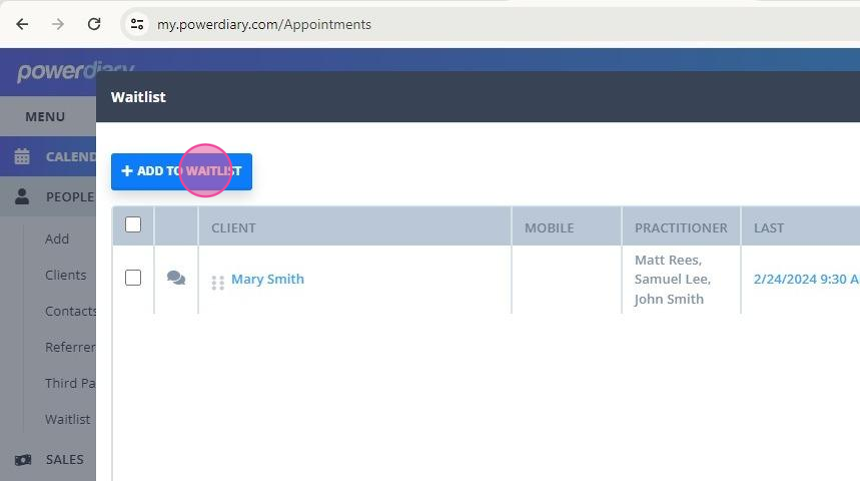Click the People person icon
Viewport: 860px width, 481px height.
tap(22, 196)
